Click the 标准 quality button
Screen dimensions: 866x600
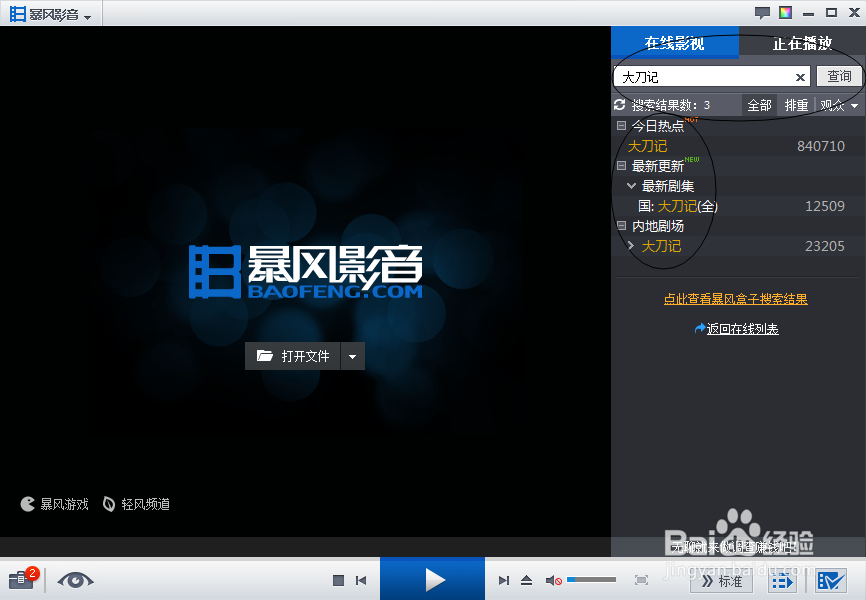[x=722, y=581]
